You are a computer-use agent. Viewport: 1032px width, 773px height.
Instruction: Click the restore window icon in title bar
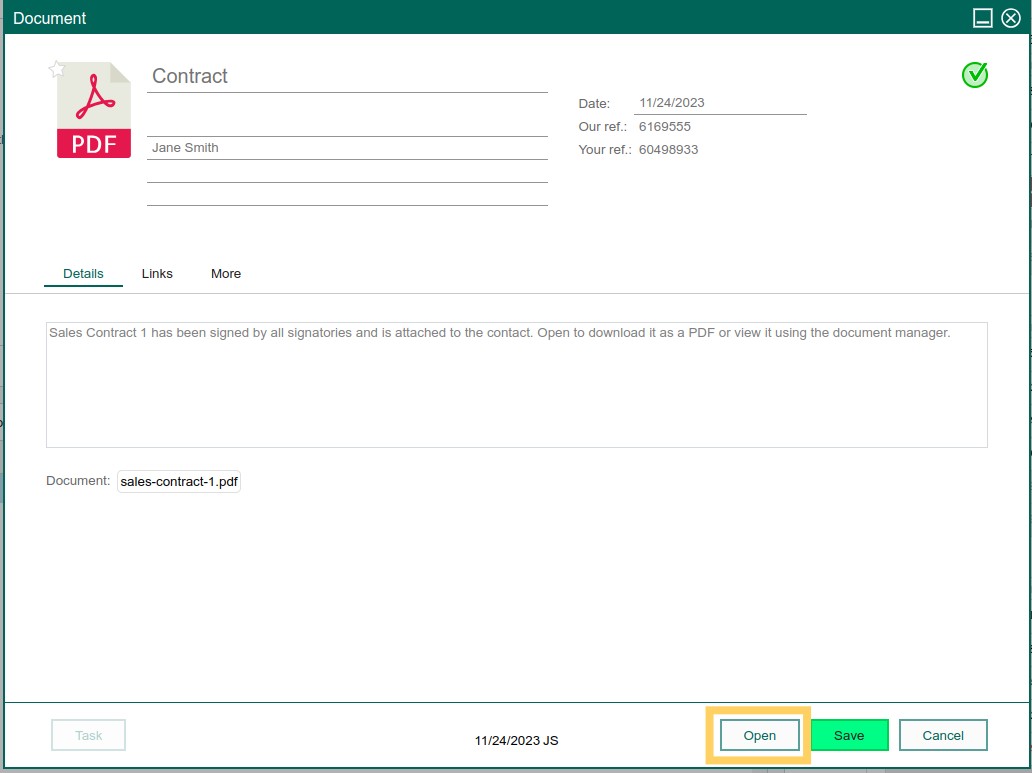(983, 17)
